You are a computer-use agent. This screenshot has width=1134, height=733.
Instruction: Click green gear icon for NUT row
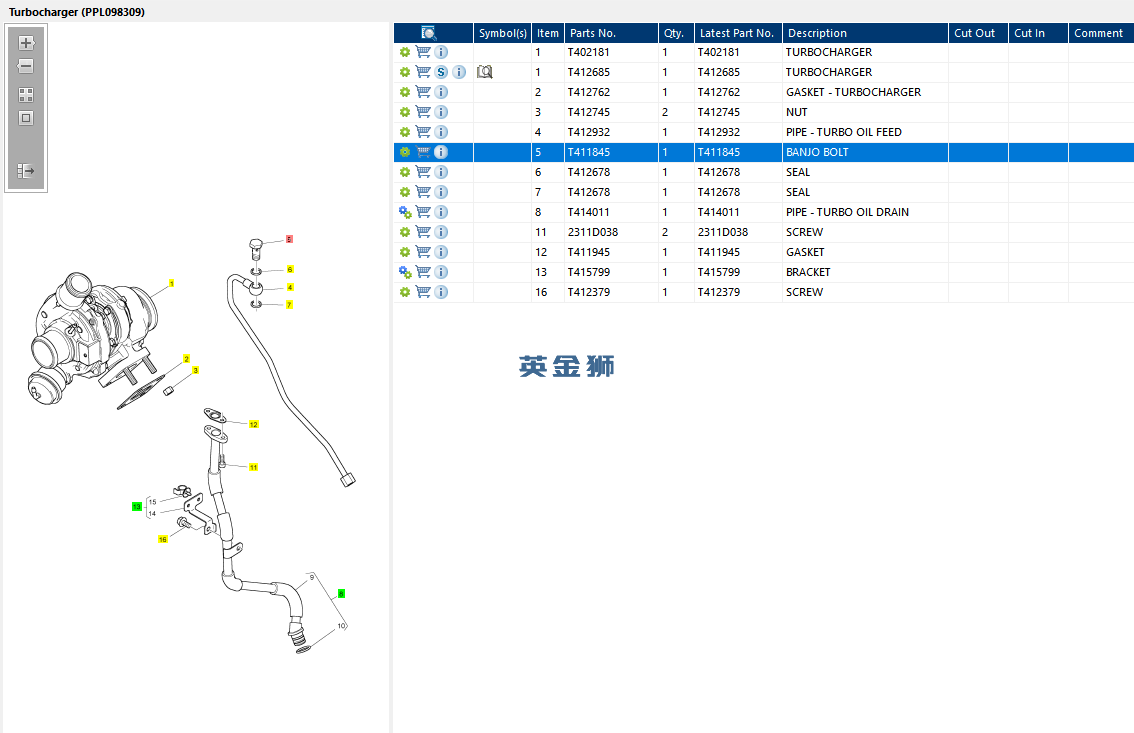pos(405,112)
